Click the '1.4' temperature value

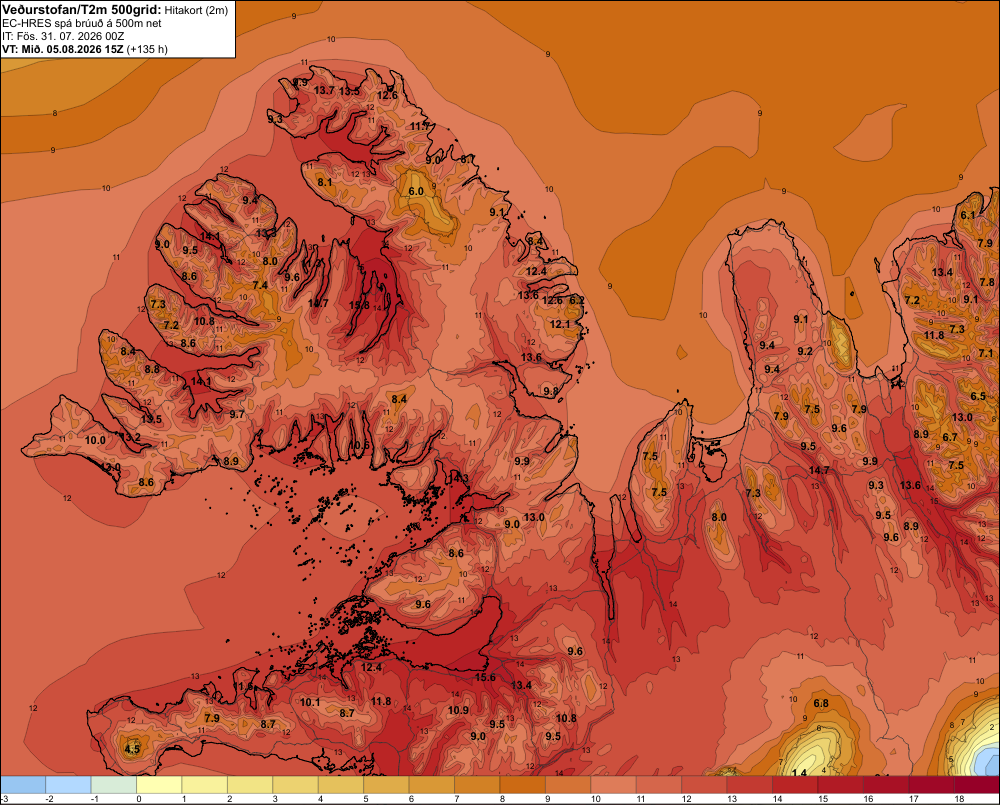click(799, 773)
